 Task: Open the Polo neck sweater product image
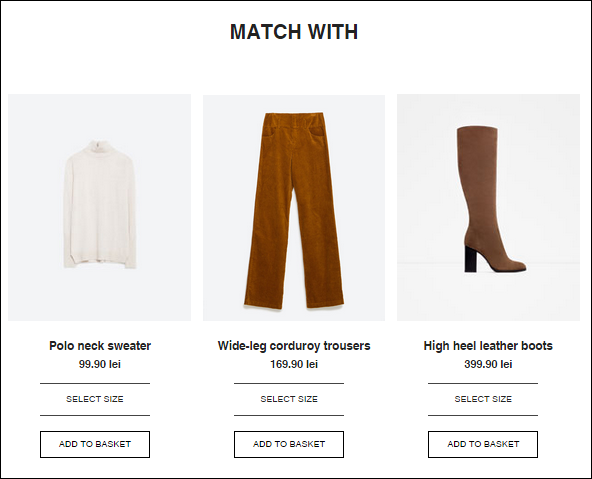pyautogui.click(x=99, y=207)
